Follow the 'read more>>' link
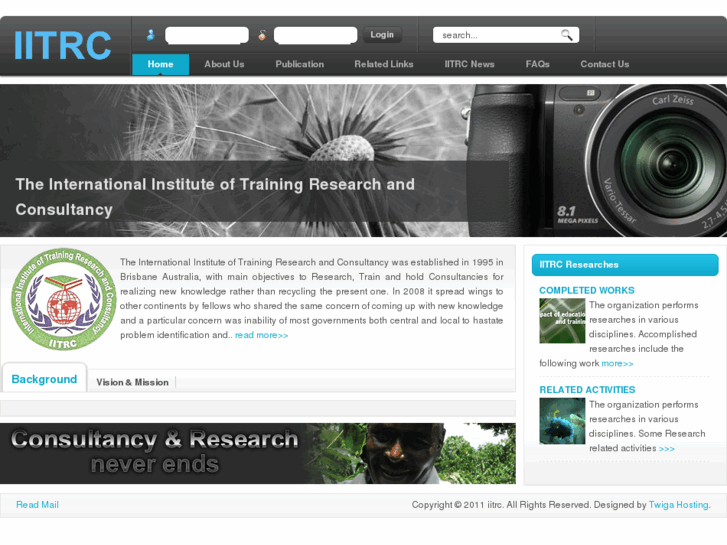The height and width of the screenshot is (545, 727). pyautogui.click(x=261, y=335)
